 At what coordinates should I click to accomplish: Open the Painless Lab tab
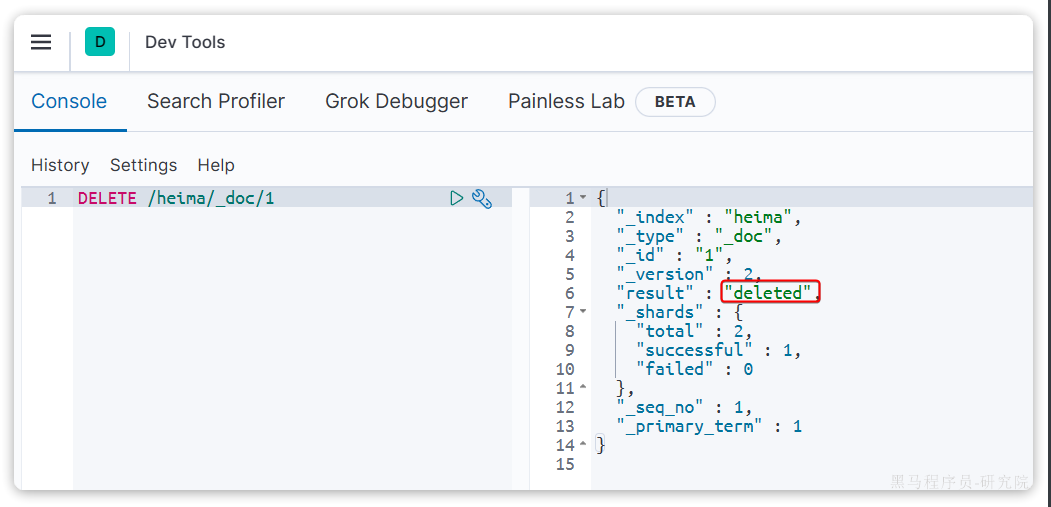pyautogui.click(x=566, y=101)
